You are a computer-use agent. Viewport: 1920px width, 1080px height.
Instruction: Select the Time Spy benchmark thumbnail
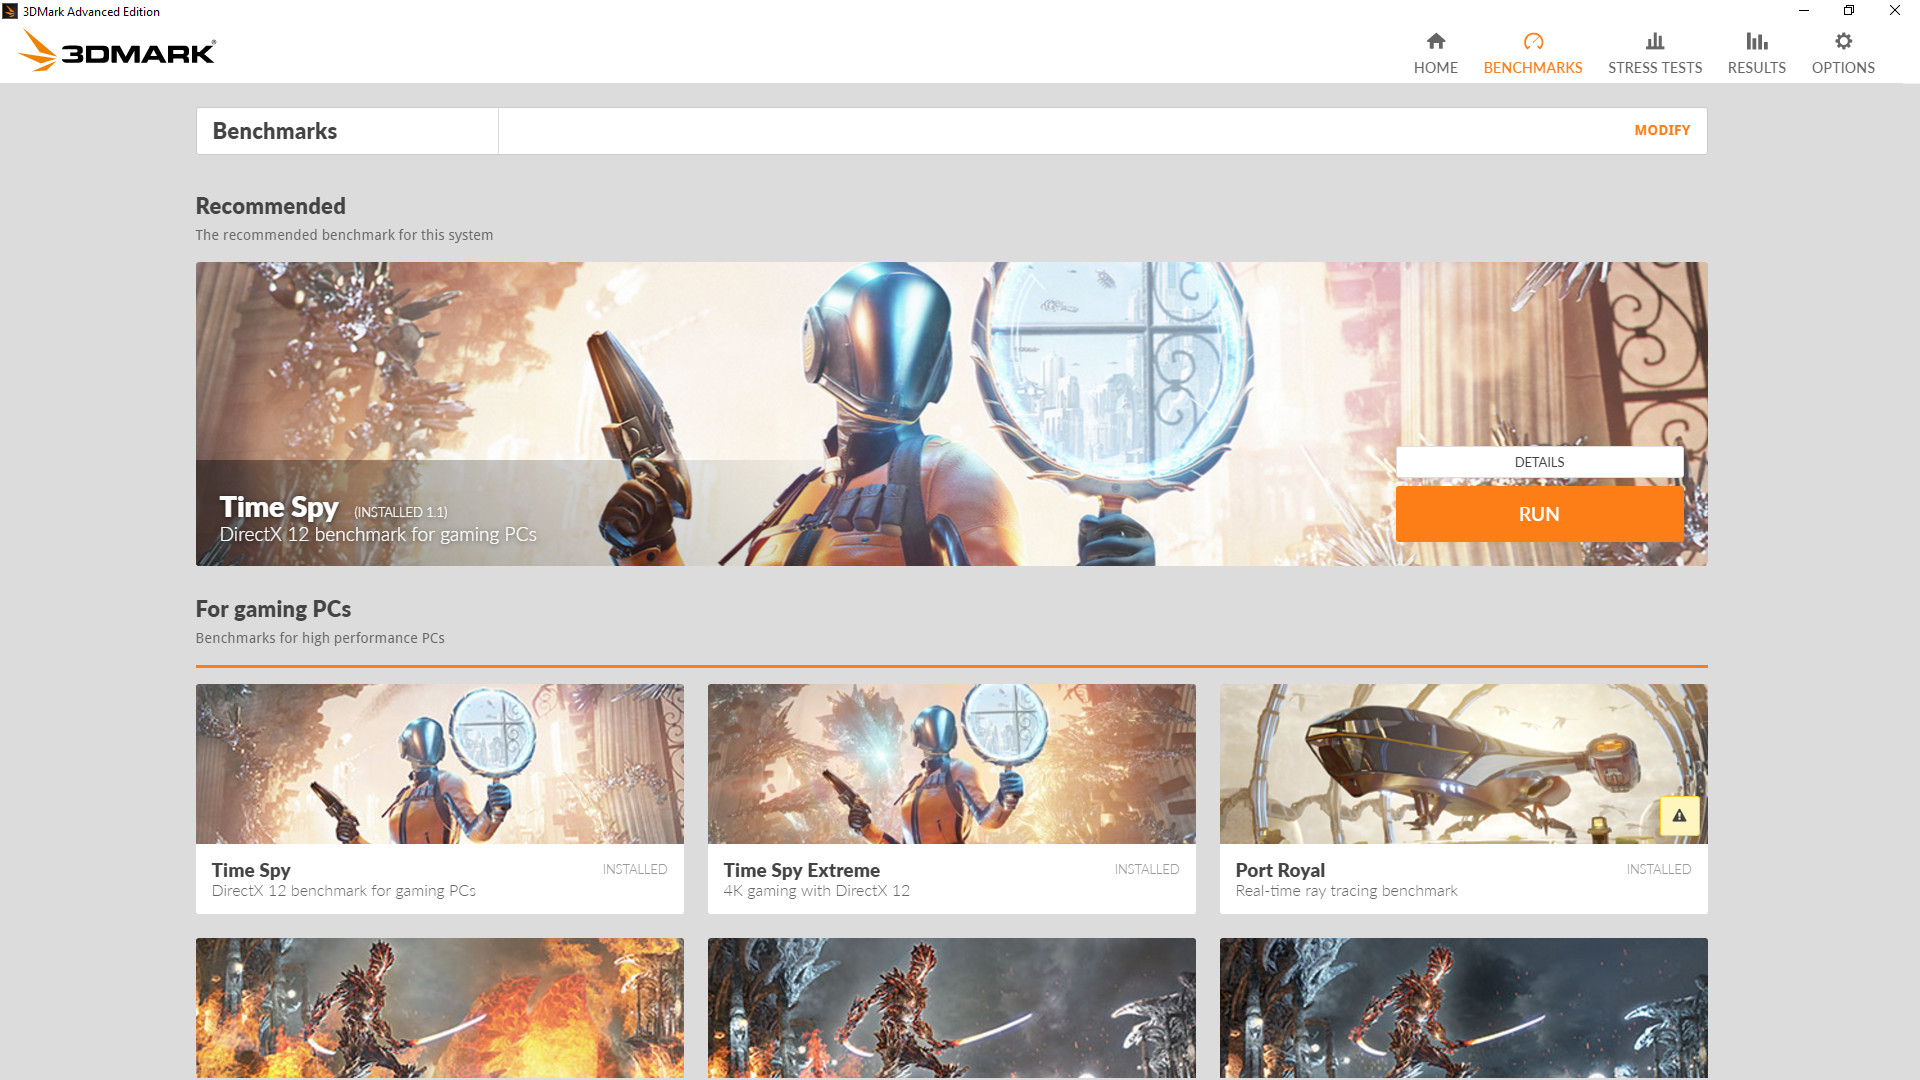(x=439, y=764)
